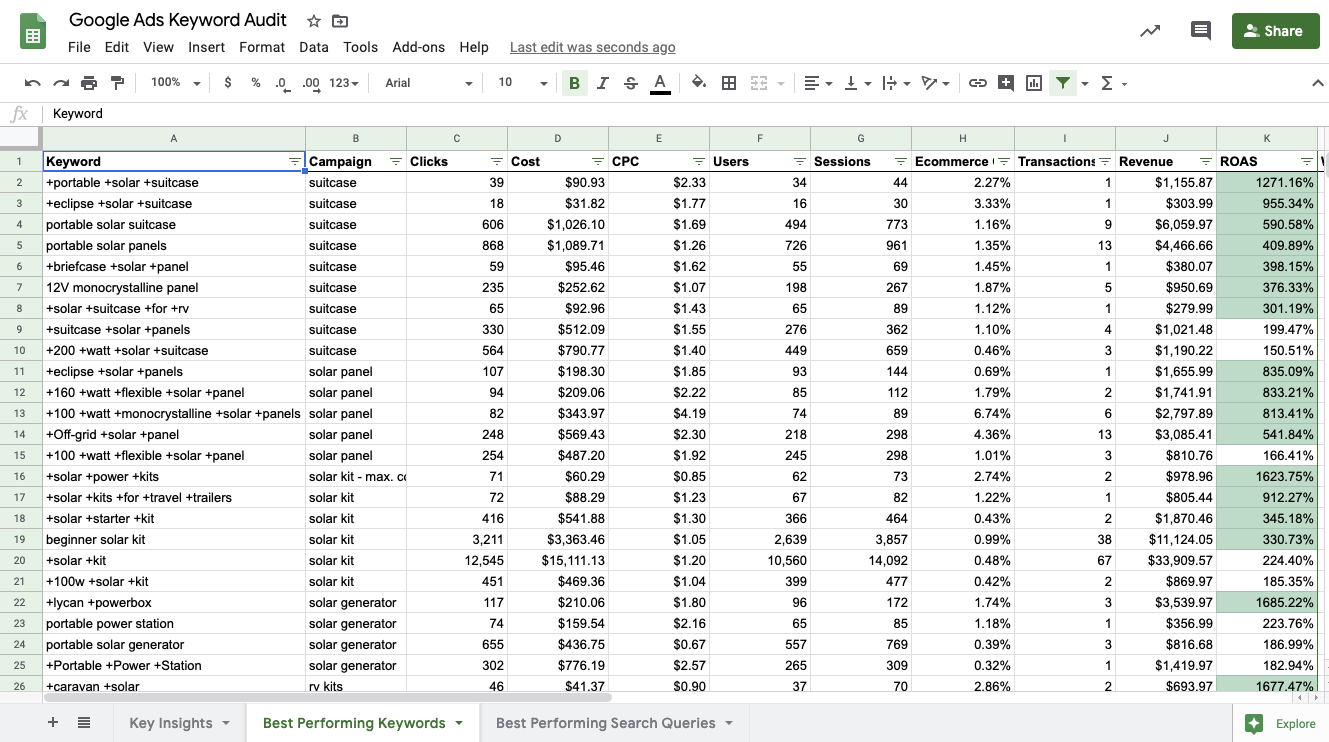Open version history via 'Last edit' link
The image size is (1329, 742).
click(x=592, y=47)
